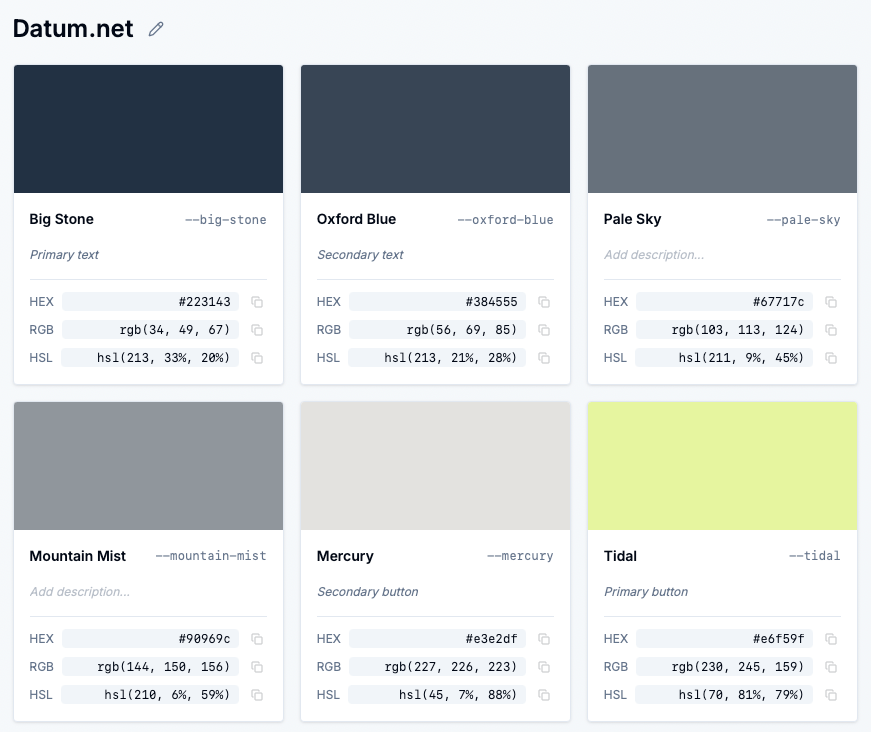Image resolution: width=871 pixels, height=732 pixels.
Task: Edit the 'Secondary text' description
Action: (x=361, y=255)
